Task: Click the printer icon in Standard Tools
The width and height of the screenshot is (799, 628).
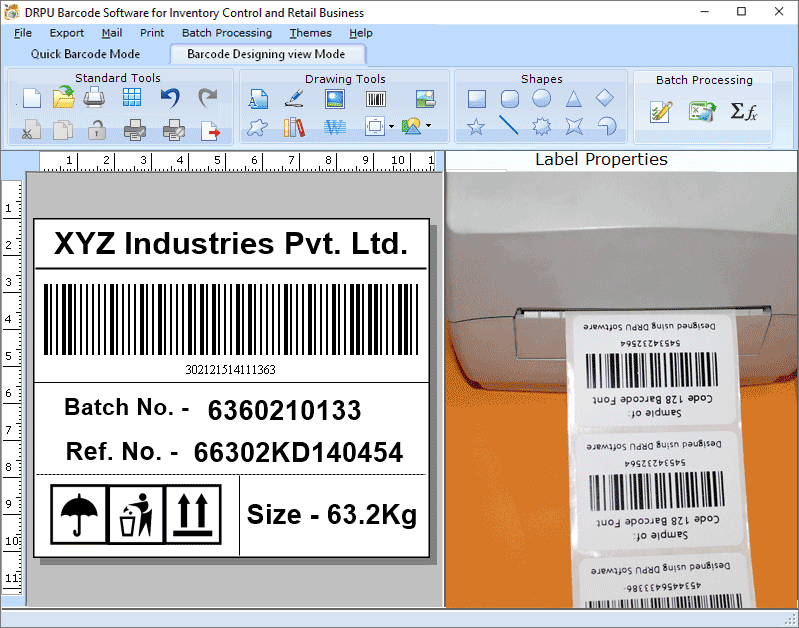Action: click(x=94, y=97)
